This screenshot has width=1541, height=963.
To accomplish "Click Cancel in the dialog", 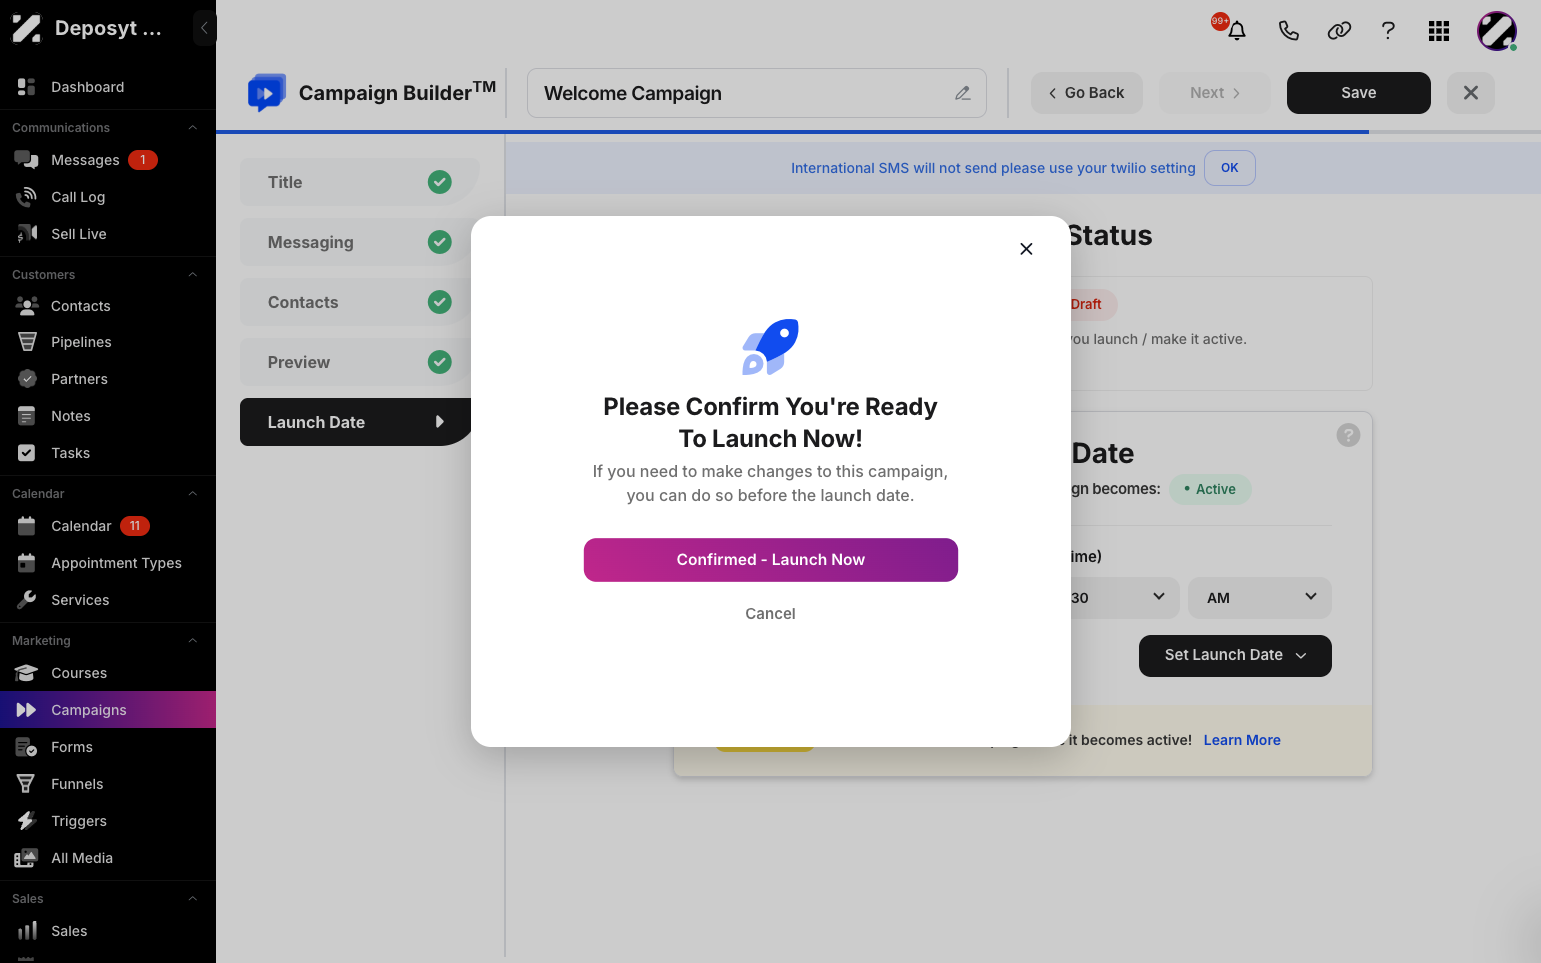I will pos(771,614).
